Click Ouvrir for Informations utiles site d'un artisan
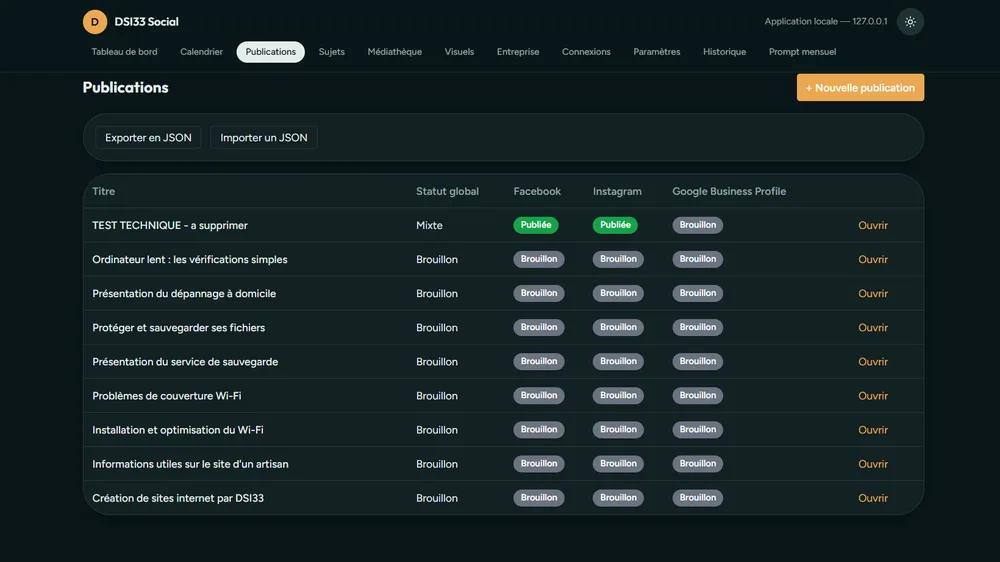Viewport: 1000px width, 562px height. coord(872,464)
